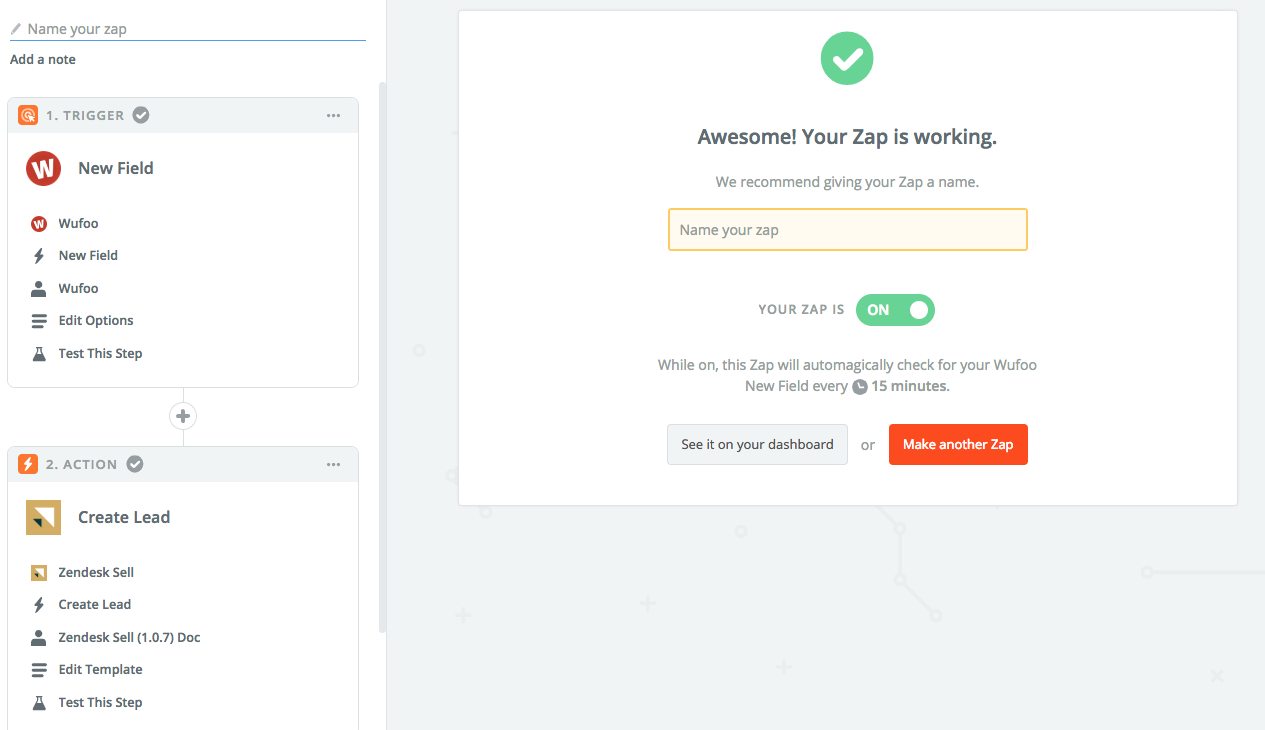The image size is (1265, 730).
Task: Open Edit Options in the trigger step
Action: pyautogui.click(x=96, y=321)
